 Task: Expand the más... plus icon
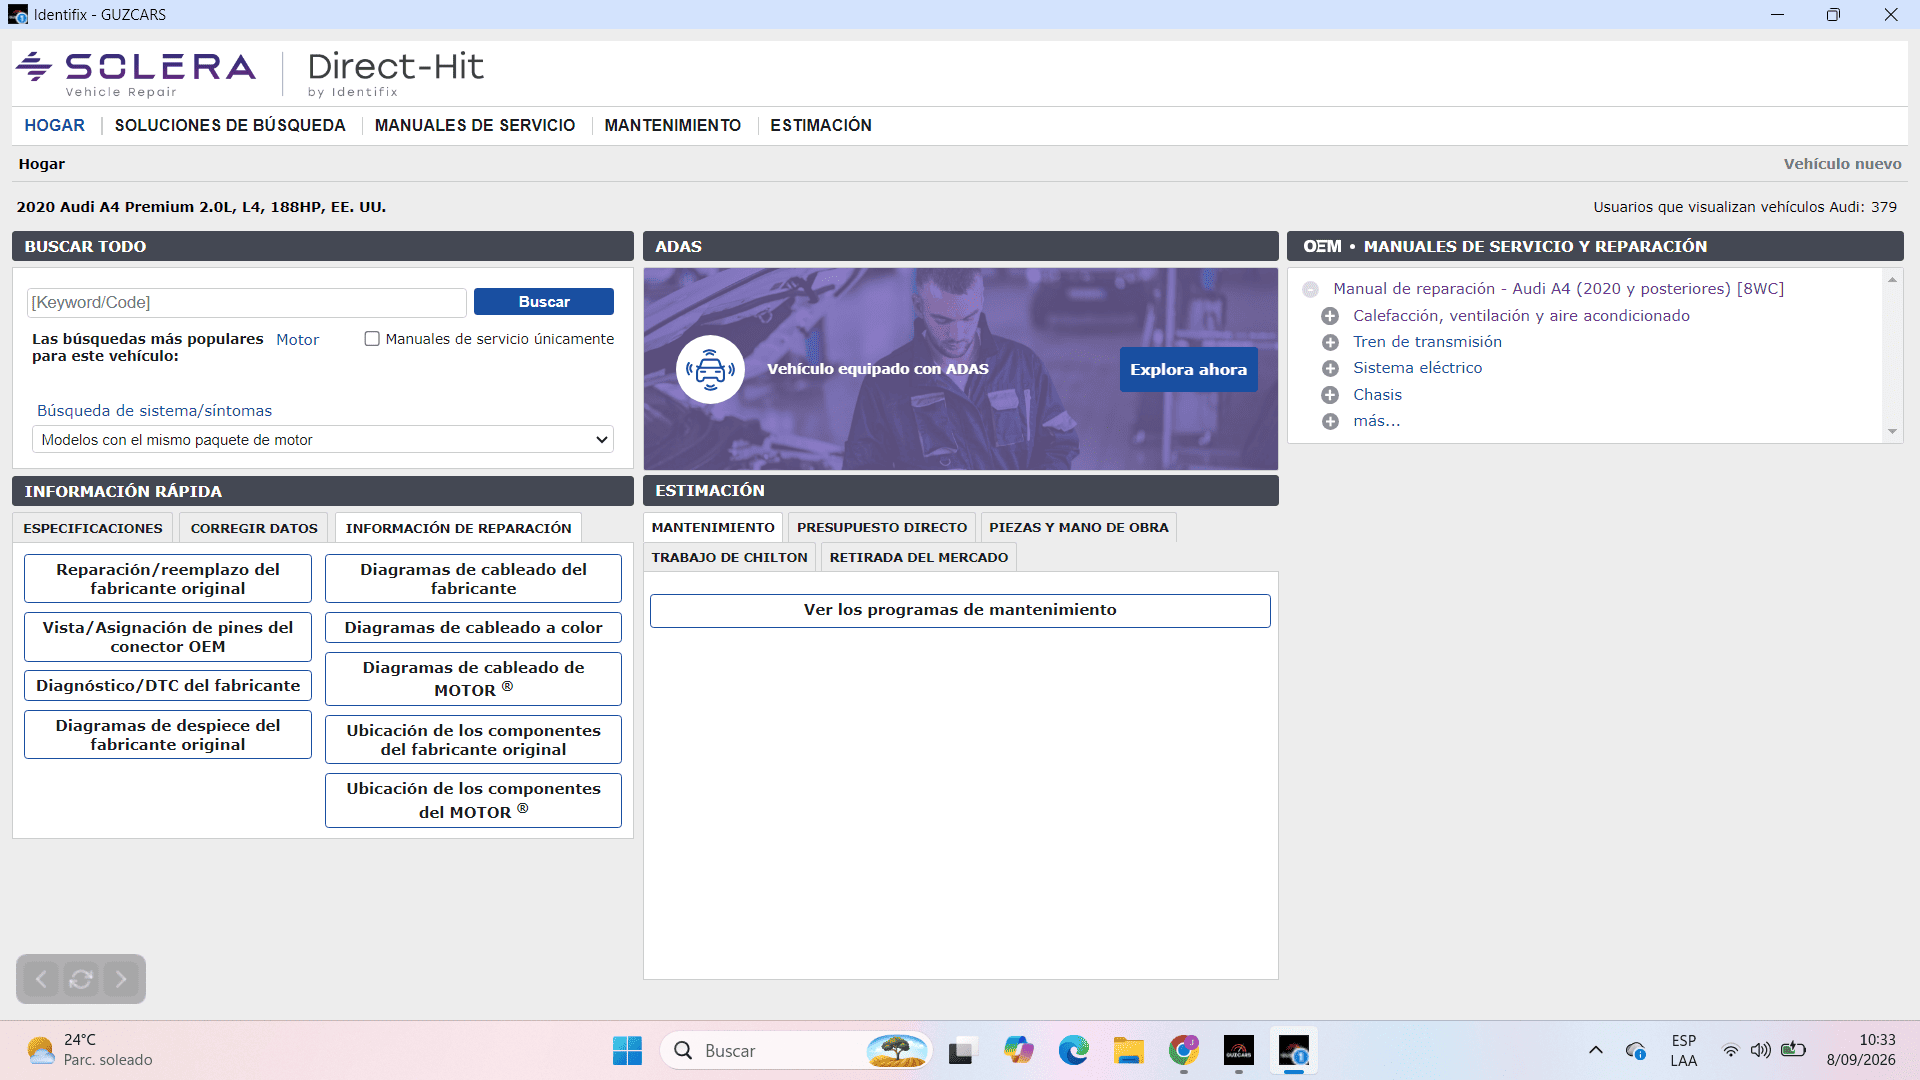[1330, 421]
